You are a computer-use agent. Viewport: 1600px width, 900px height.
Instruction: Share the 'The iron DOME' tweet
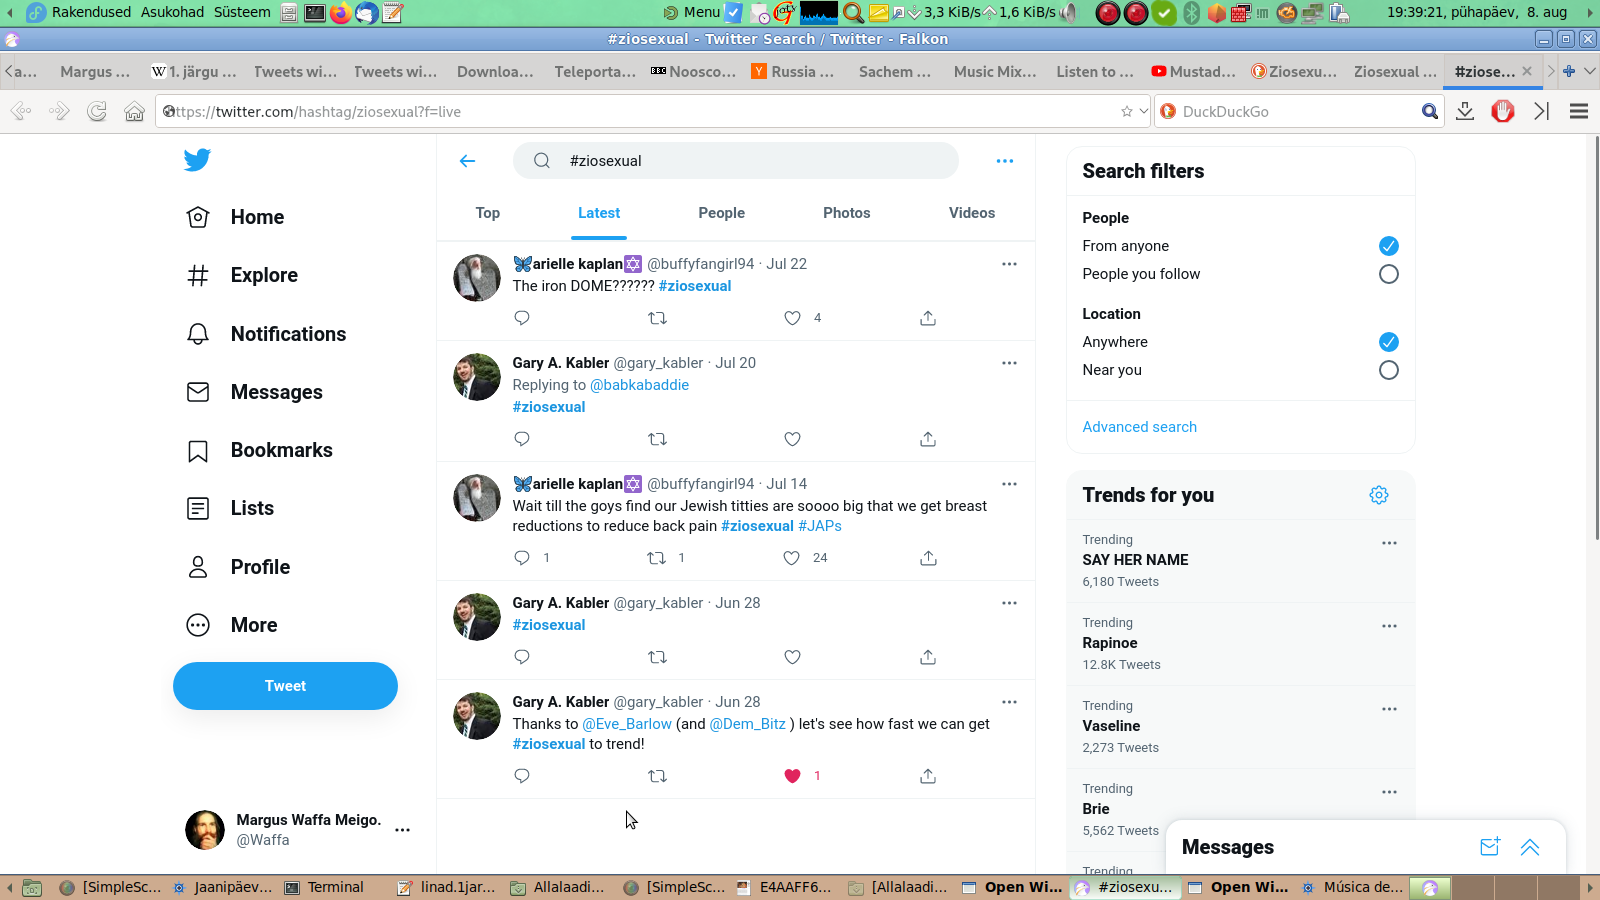pyautogui.click(x=928, y=318)
